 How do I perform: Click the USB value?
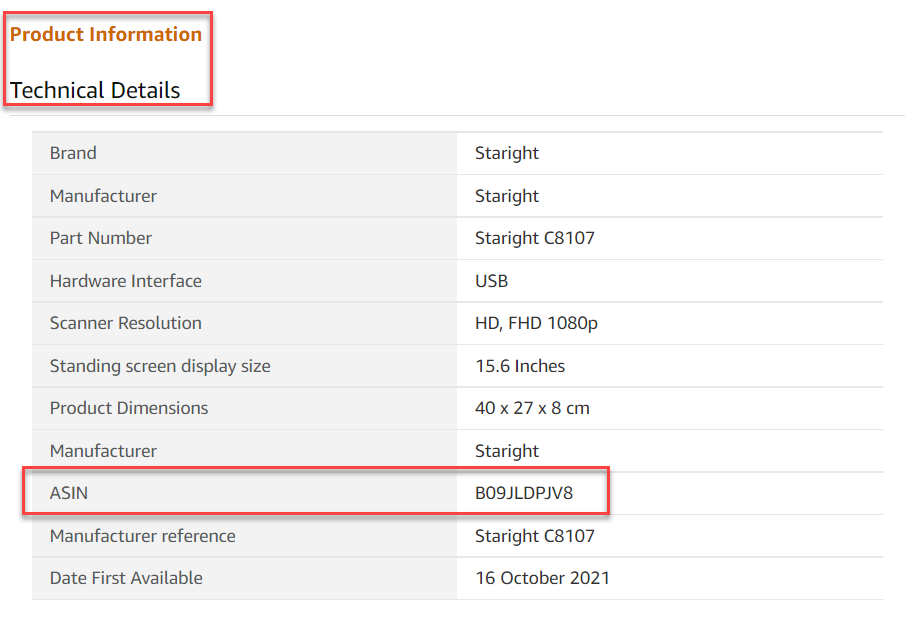tap(491, 281)
